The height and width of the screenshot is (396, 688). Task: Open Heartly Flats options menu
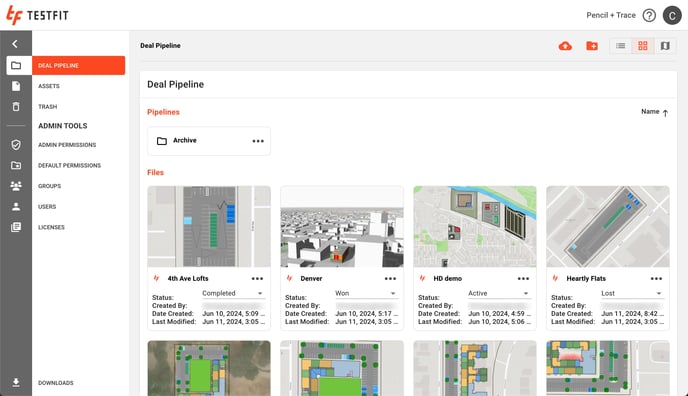pos(656,278)
